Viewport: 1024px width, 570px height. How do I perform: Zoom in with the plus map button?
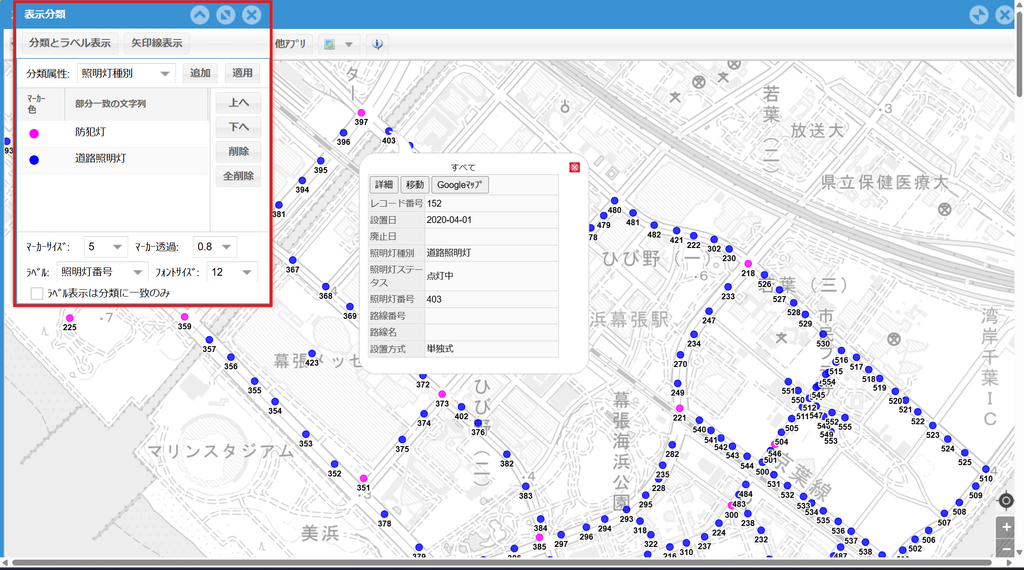tap(1006, 527)
